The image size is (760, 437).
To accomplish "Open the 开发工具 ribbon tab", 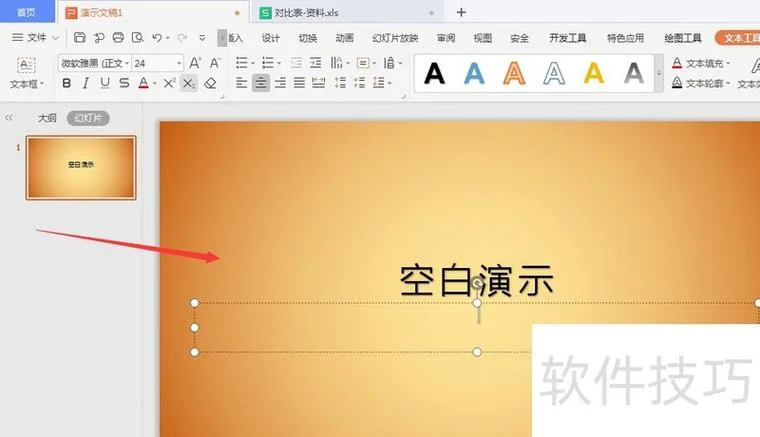I will tap(568, 38).
